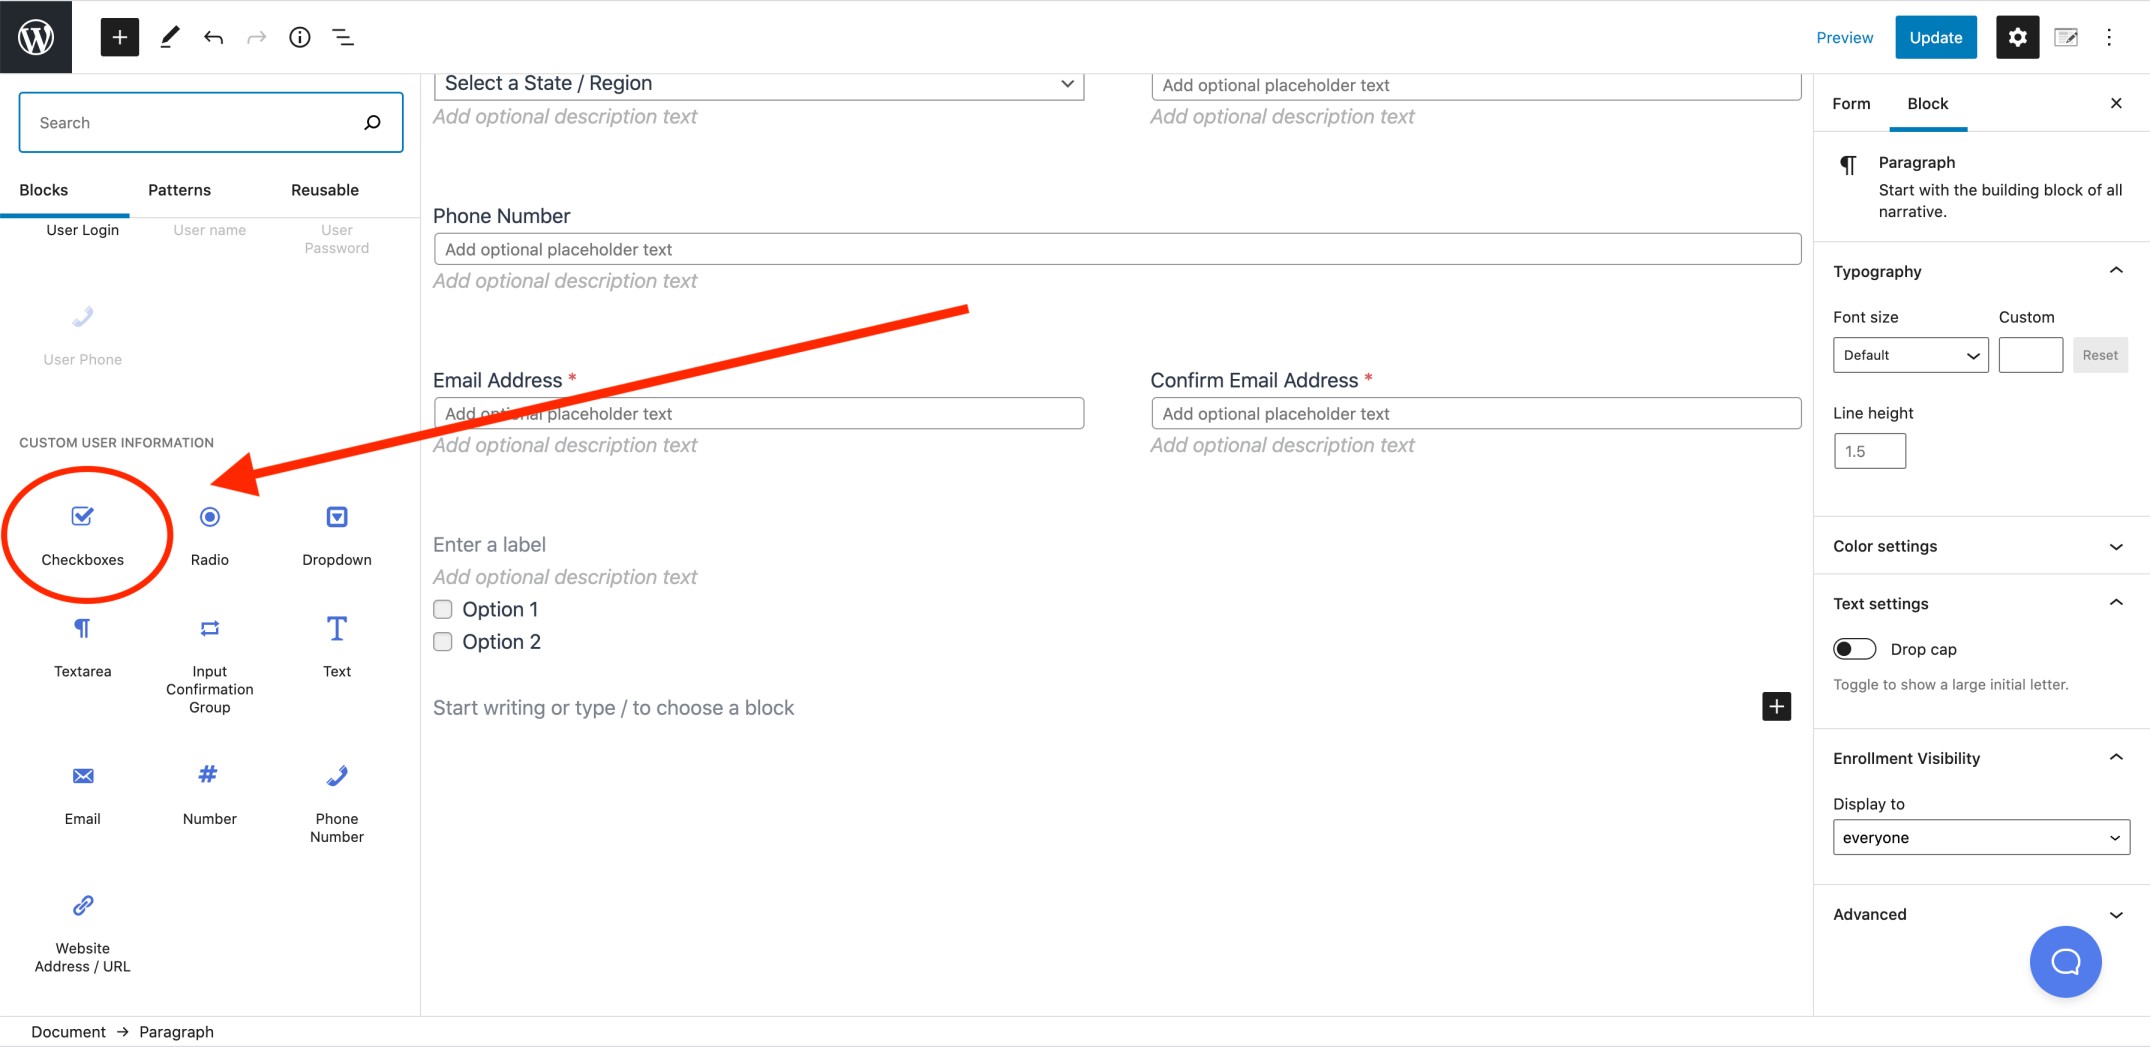
Task: Insert the Text block
Action: pyautogui.click(x=337, y=647)
